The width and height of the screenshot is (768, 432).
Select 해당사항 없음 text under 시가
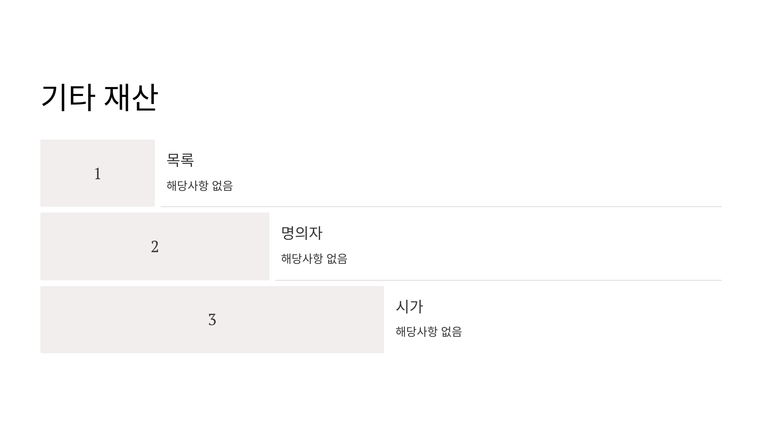coord(428,332)
